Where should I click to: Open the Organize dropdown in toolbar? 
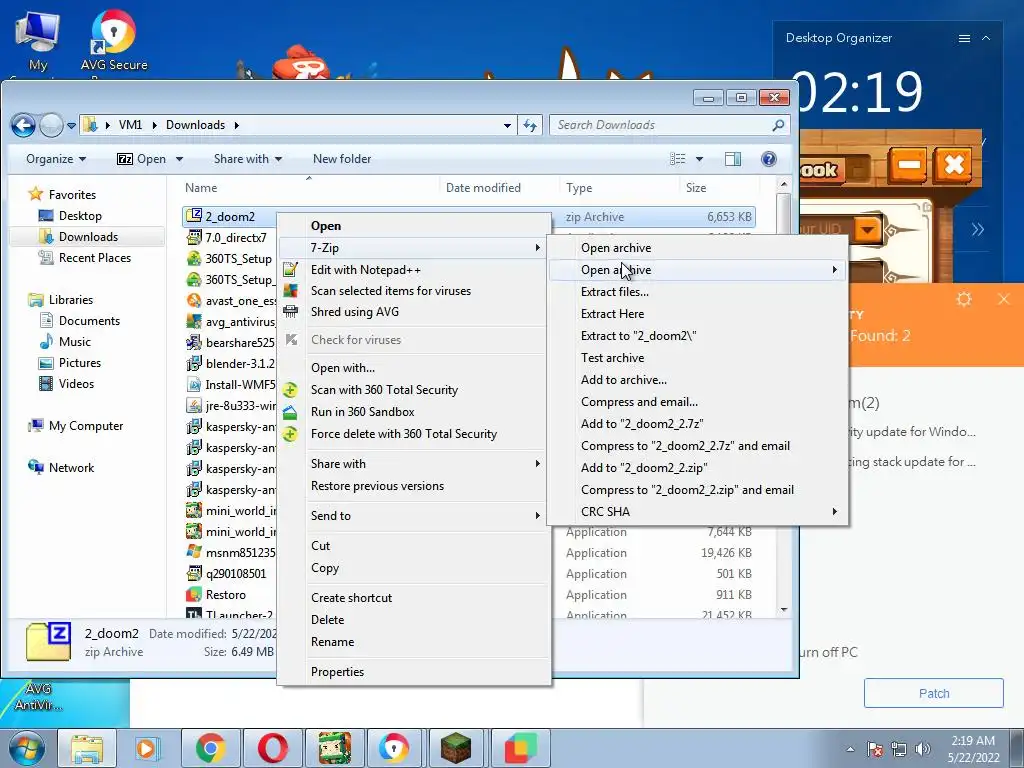(56, 159)
